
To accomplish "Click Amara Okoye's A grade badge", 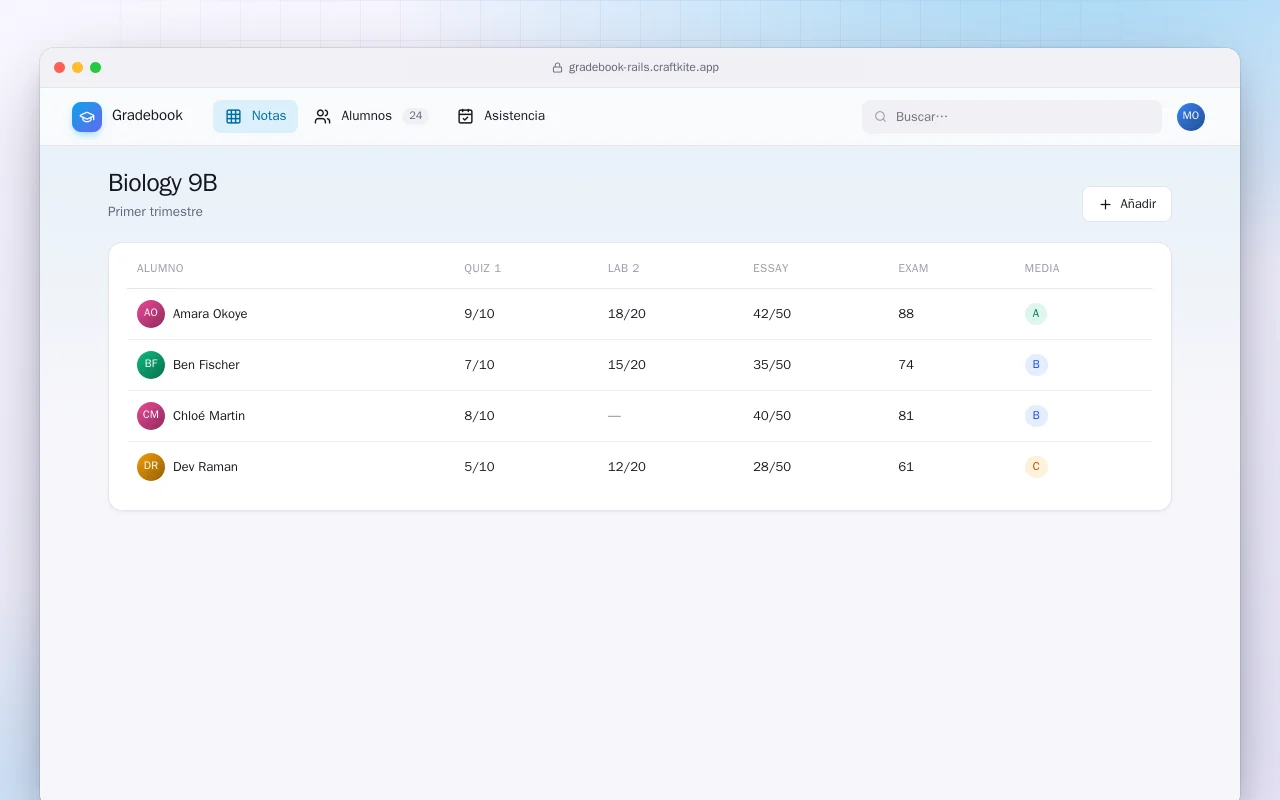I will [x=1036, y=314].
